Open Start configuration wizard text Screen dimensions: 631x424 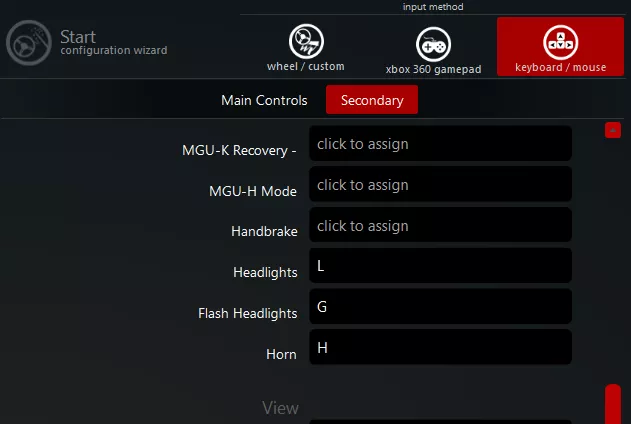tap(113, 42)
